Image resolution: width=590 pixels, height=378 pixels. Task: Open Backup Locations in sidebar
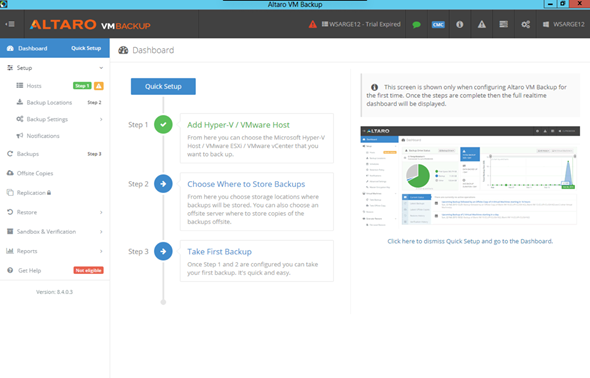coord(49,102)
